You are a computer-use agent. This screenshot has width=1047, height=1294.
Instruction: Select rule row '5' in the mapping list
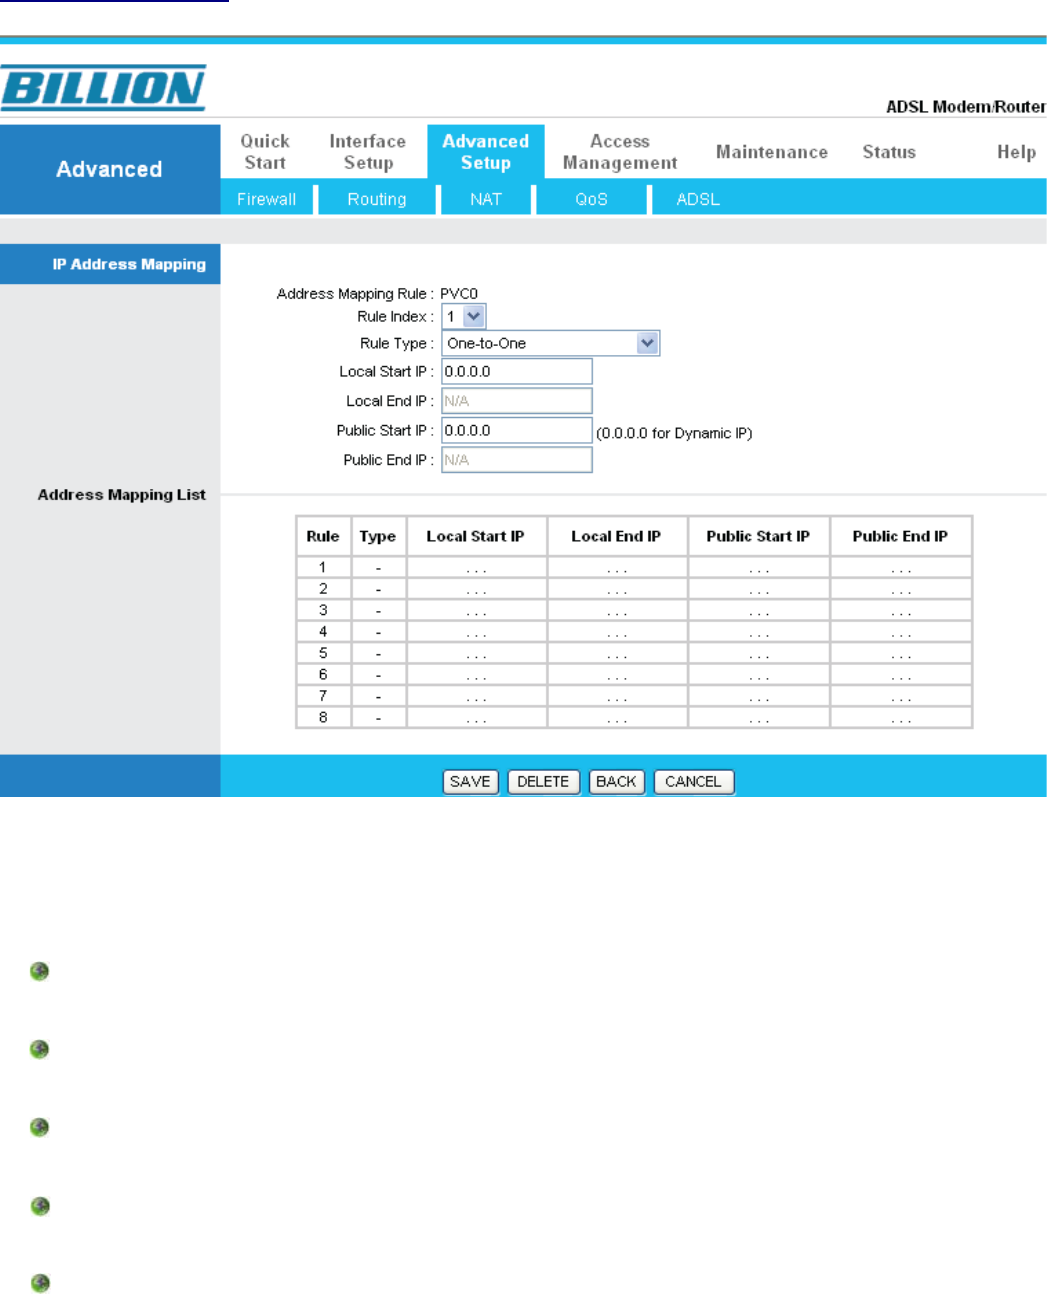coord(634,653)
